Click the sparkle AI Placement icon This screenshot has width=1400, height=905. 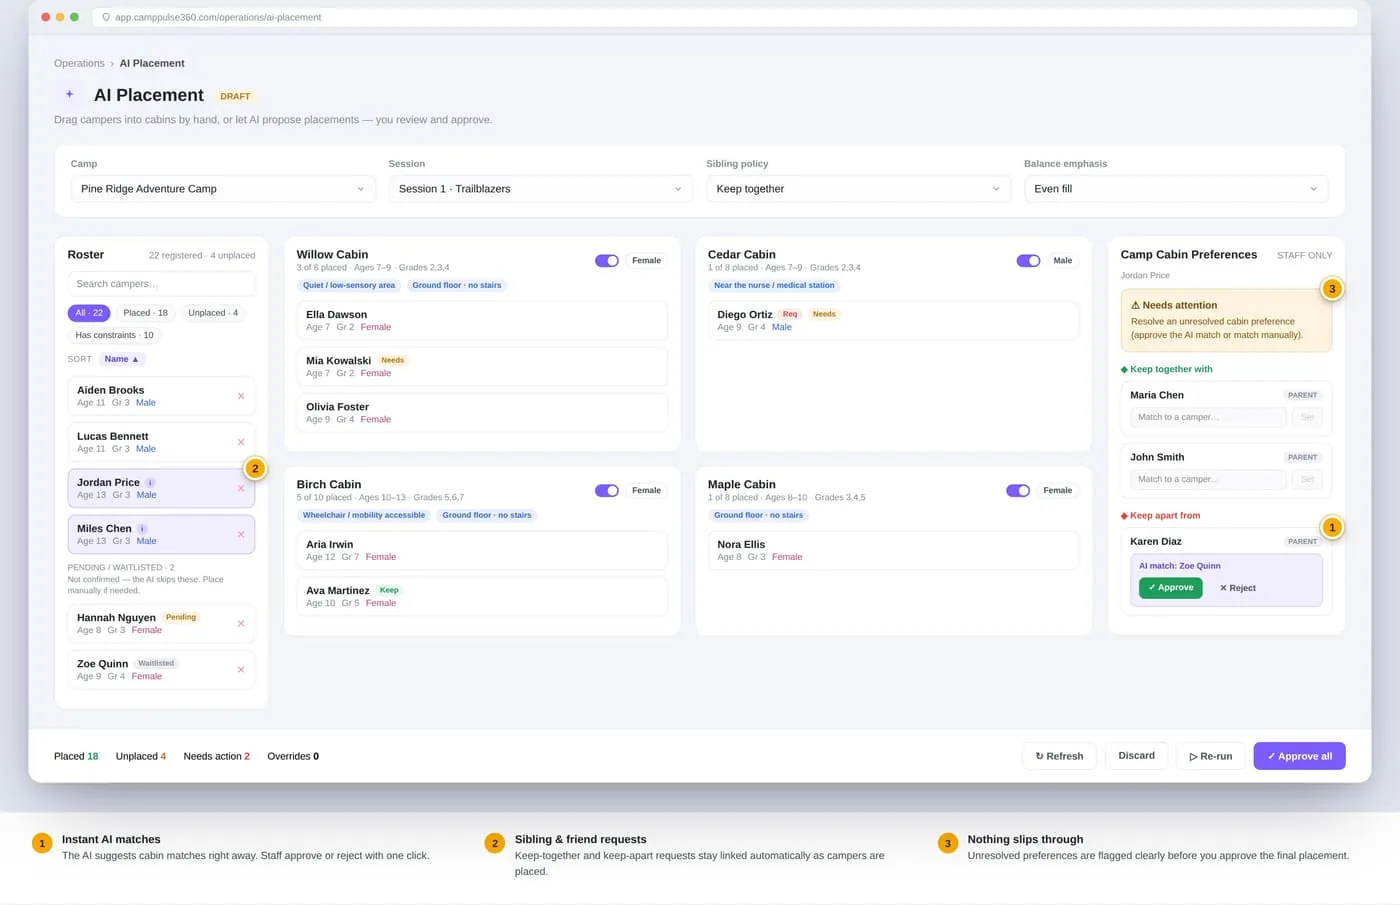[x=69, y=94]
